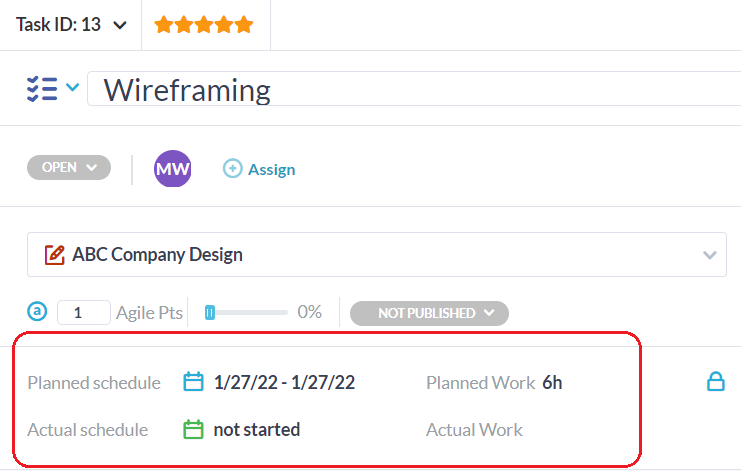Click the planned dates 1/27/22 - 1/27/22
The image size is (741, 471).
tap(284, 382)
